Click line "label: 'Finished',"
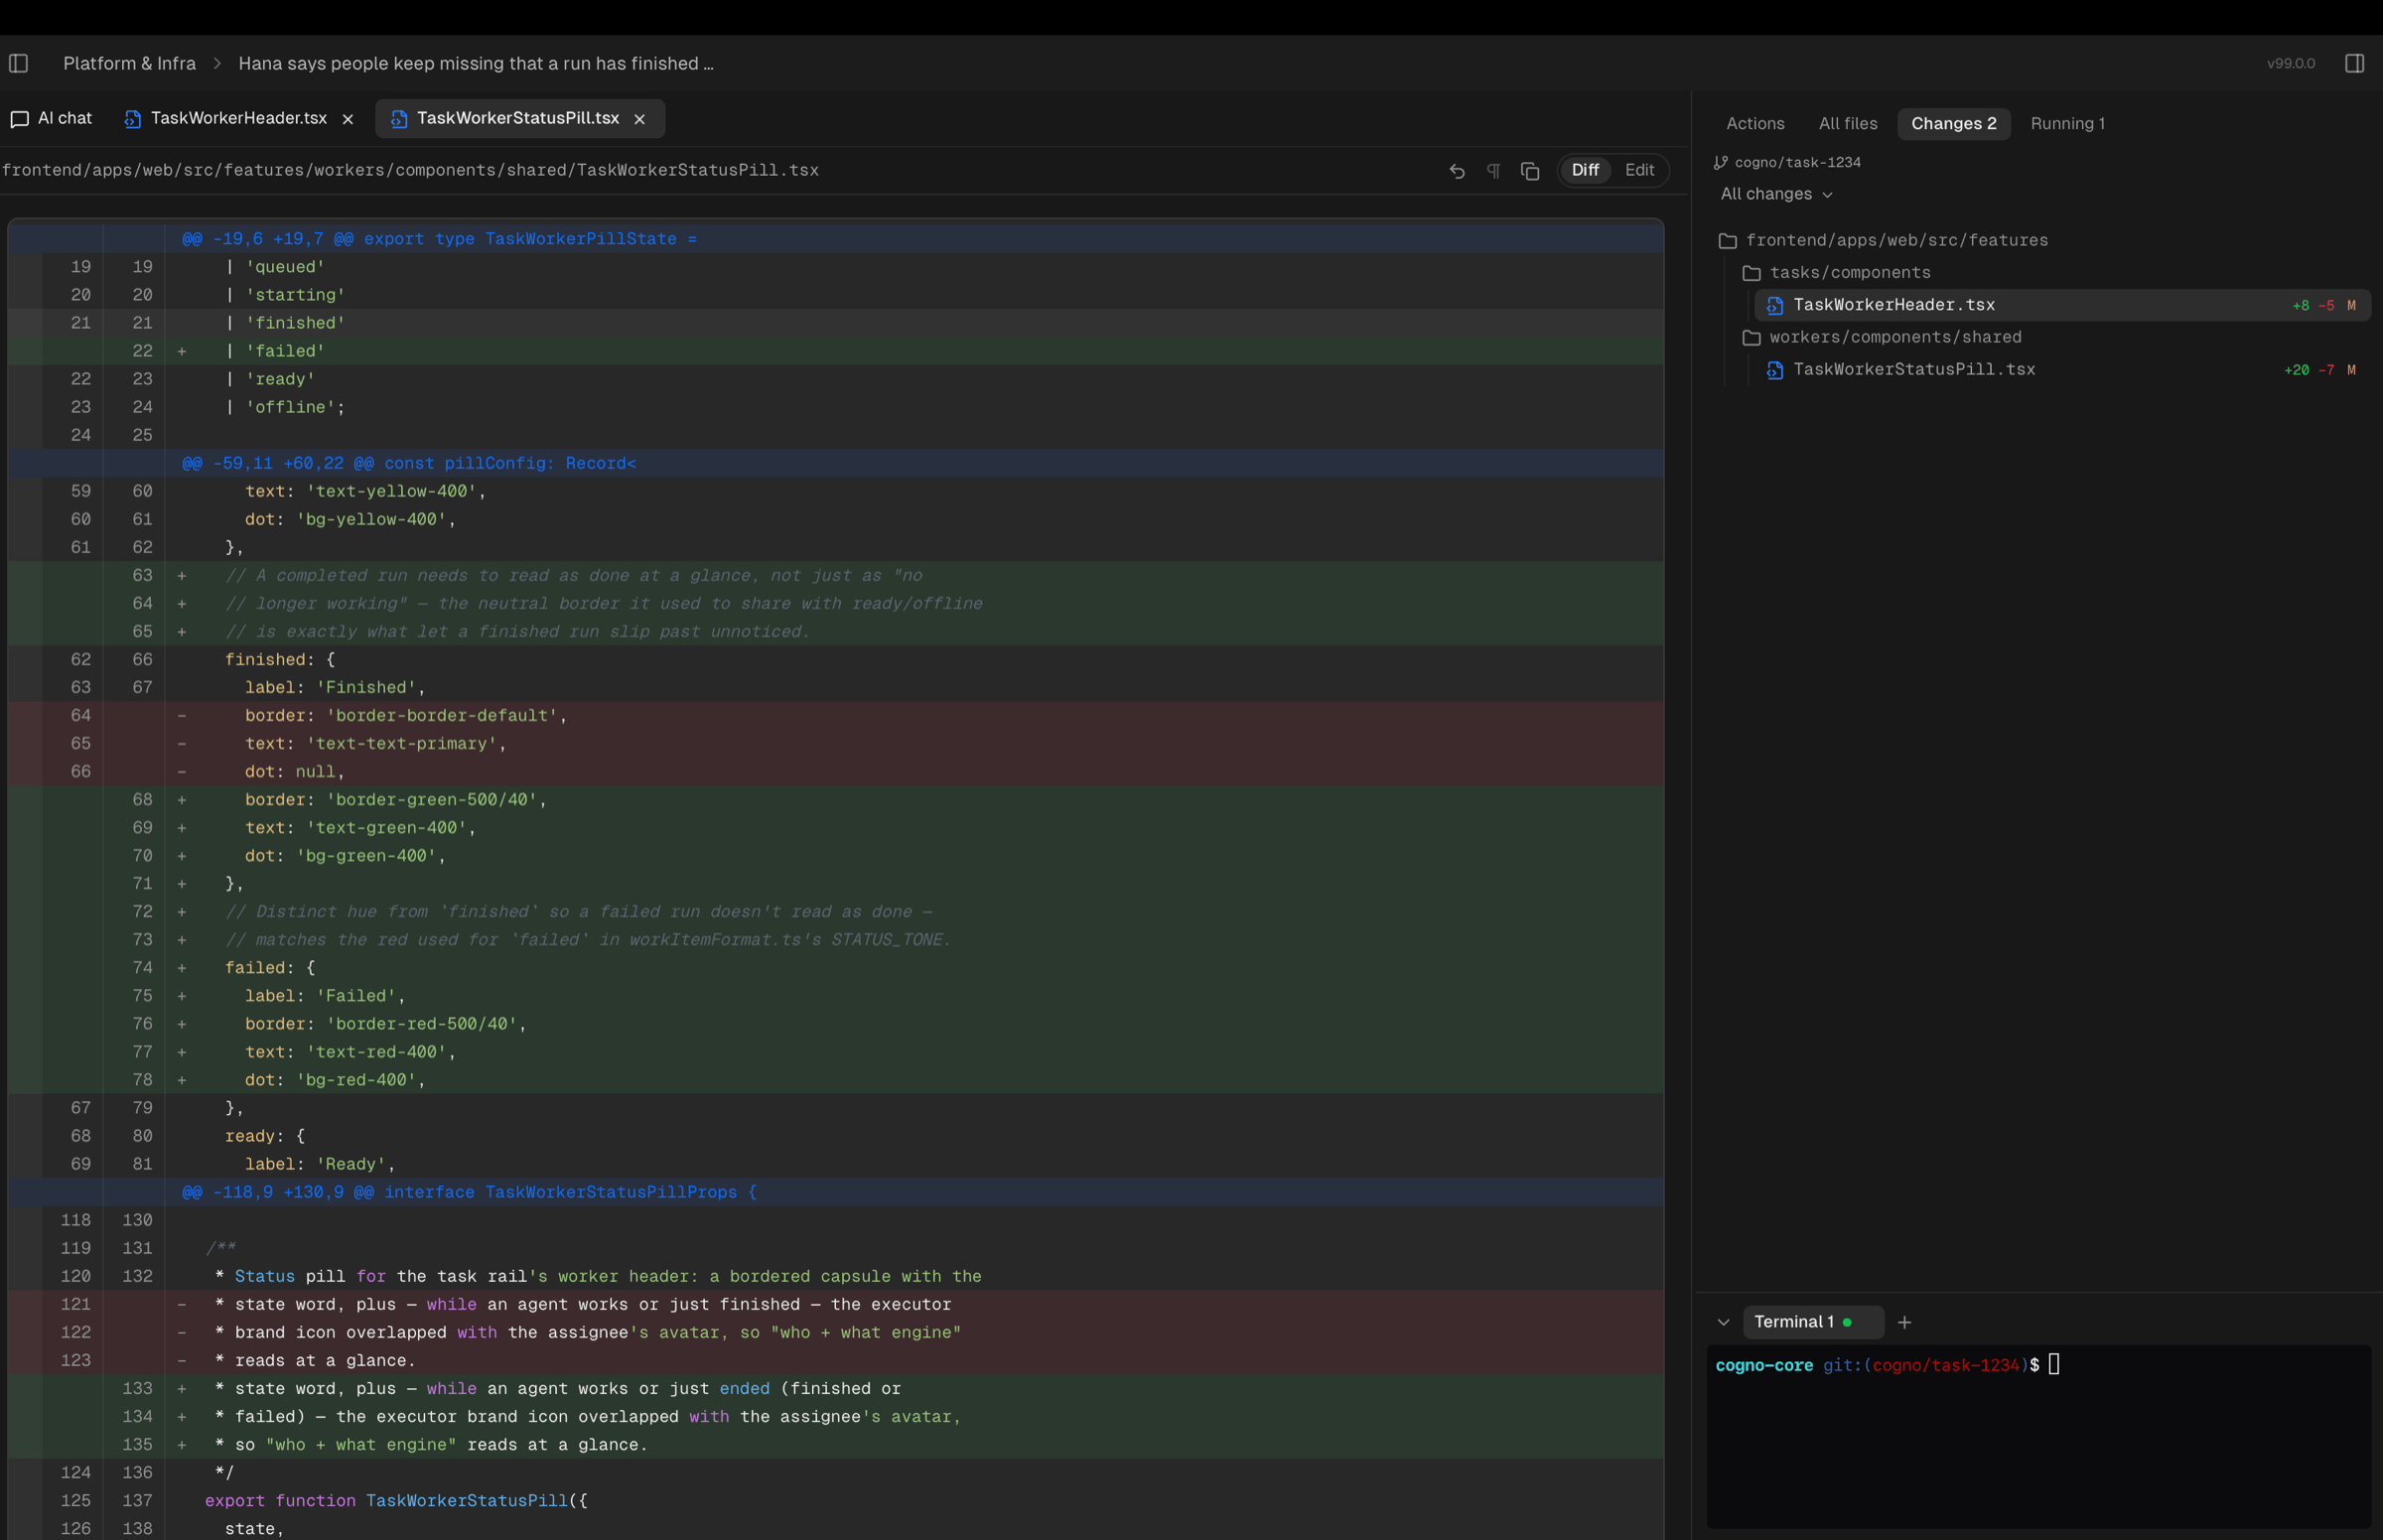 click(x=836, y=688)
